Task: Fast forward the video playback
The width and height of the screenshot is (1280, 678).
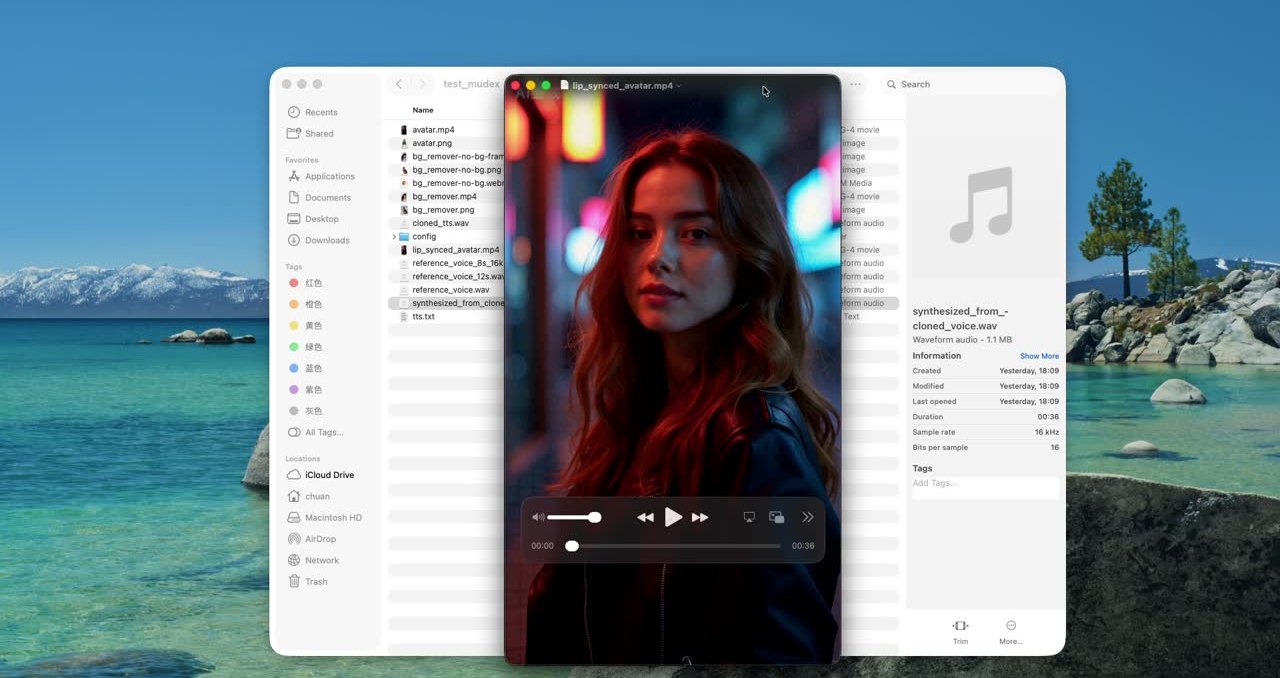Action: coord(700,517)
